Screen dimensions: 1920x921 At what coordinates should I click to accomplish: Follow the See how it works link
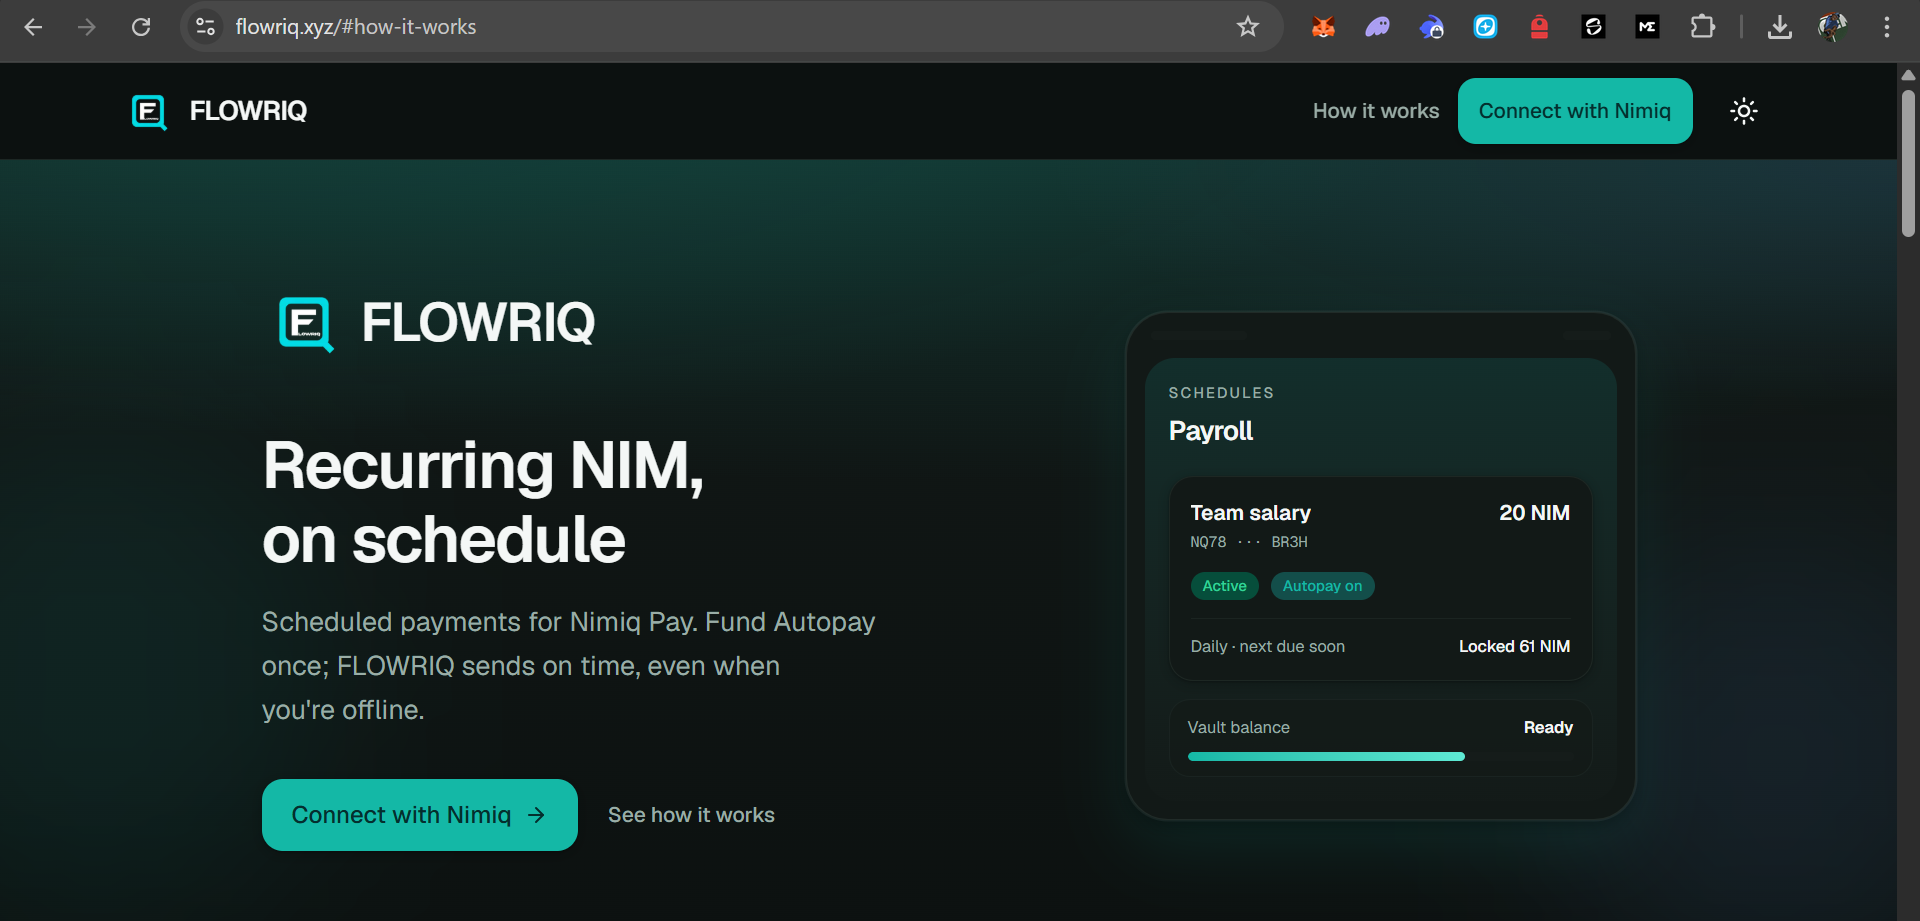pos(691,815)
